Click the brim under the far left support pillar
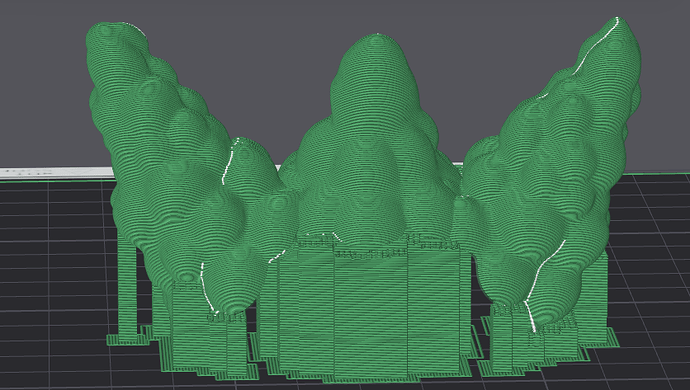The width and height of the screenshot is (690, 390). 128,340
